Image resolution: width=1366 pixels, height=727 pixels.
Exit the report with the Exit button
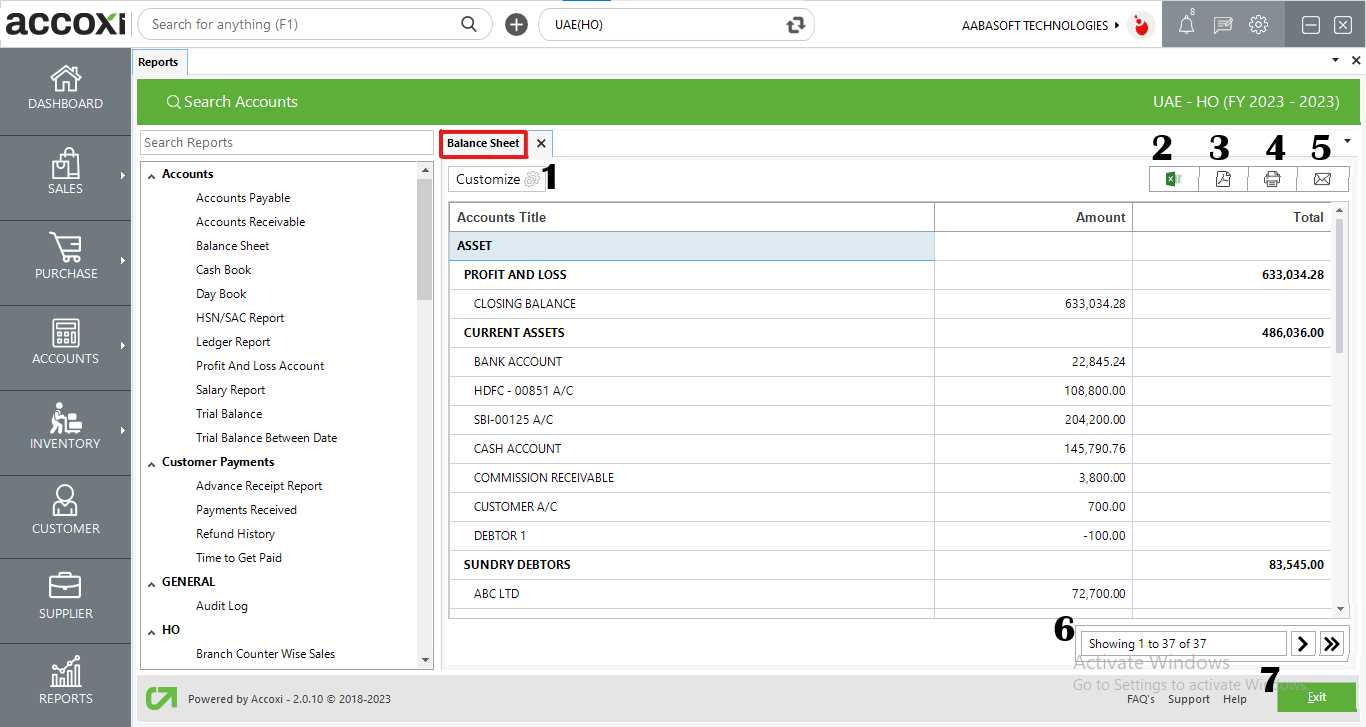click(x=1316, y=696)
